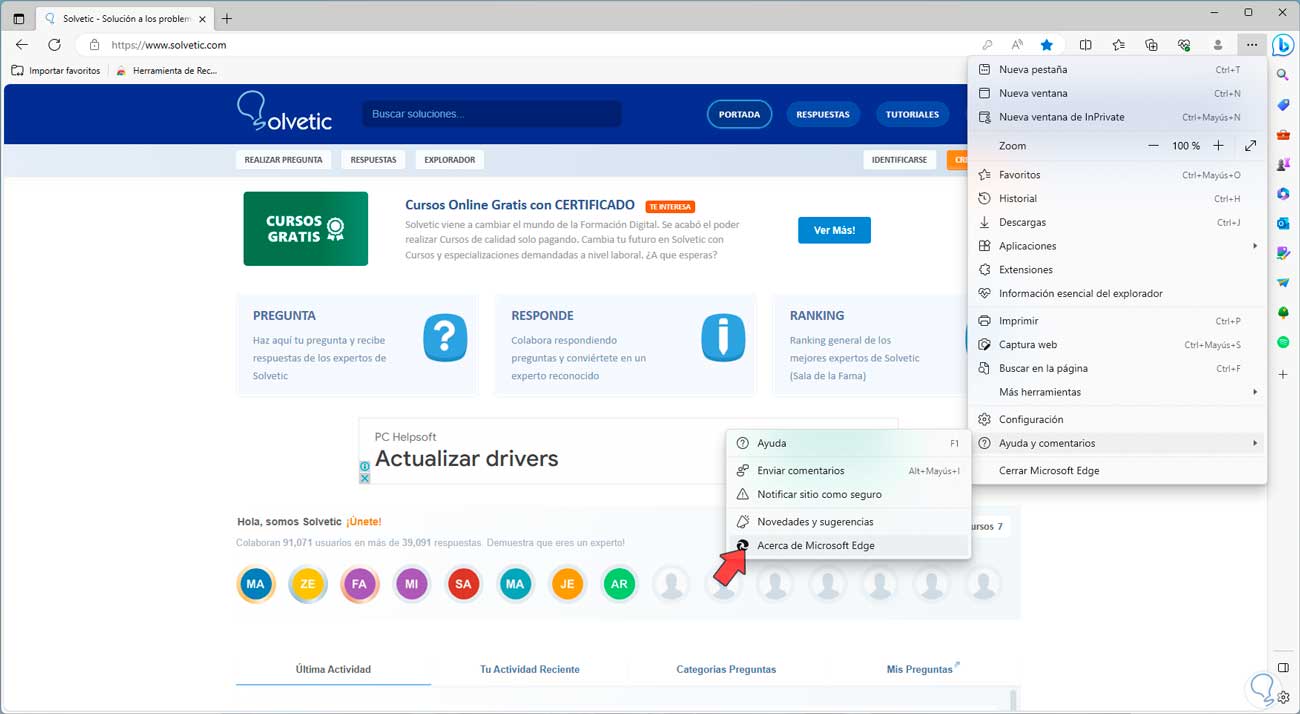Open Configuración from the menu

tap(1116, 419)
